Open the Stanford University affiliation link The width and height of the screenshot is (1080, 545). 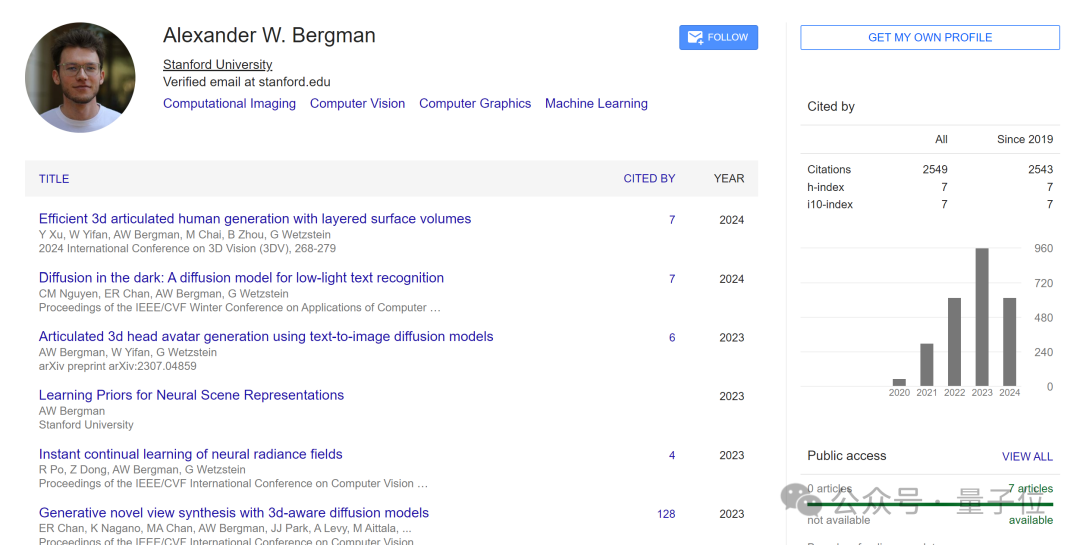217,64
